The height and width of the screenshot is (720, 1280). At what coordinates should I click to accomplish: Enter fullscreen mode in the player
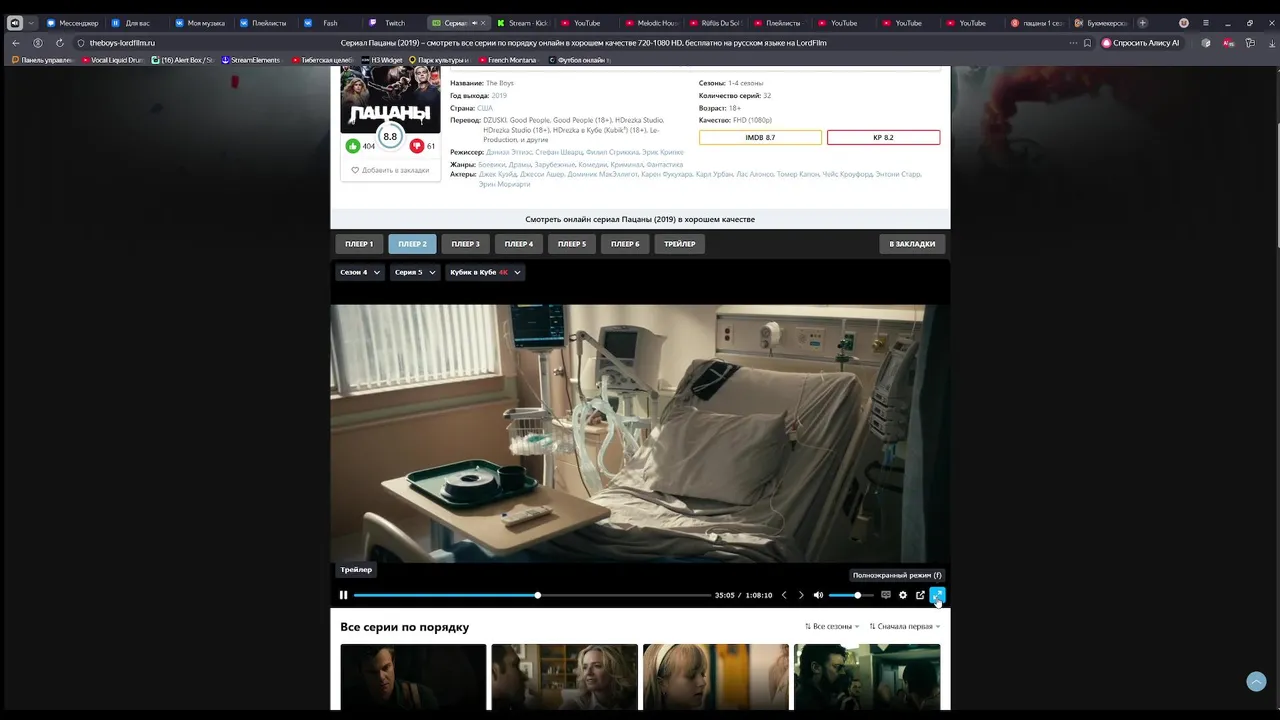point(937,595)
